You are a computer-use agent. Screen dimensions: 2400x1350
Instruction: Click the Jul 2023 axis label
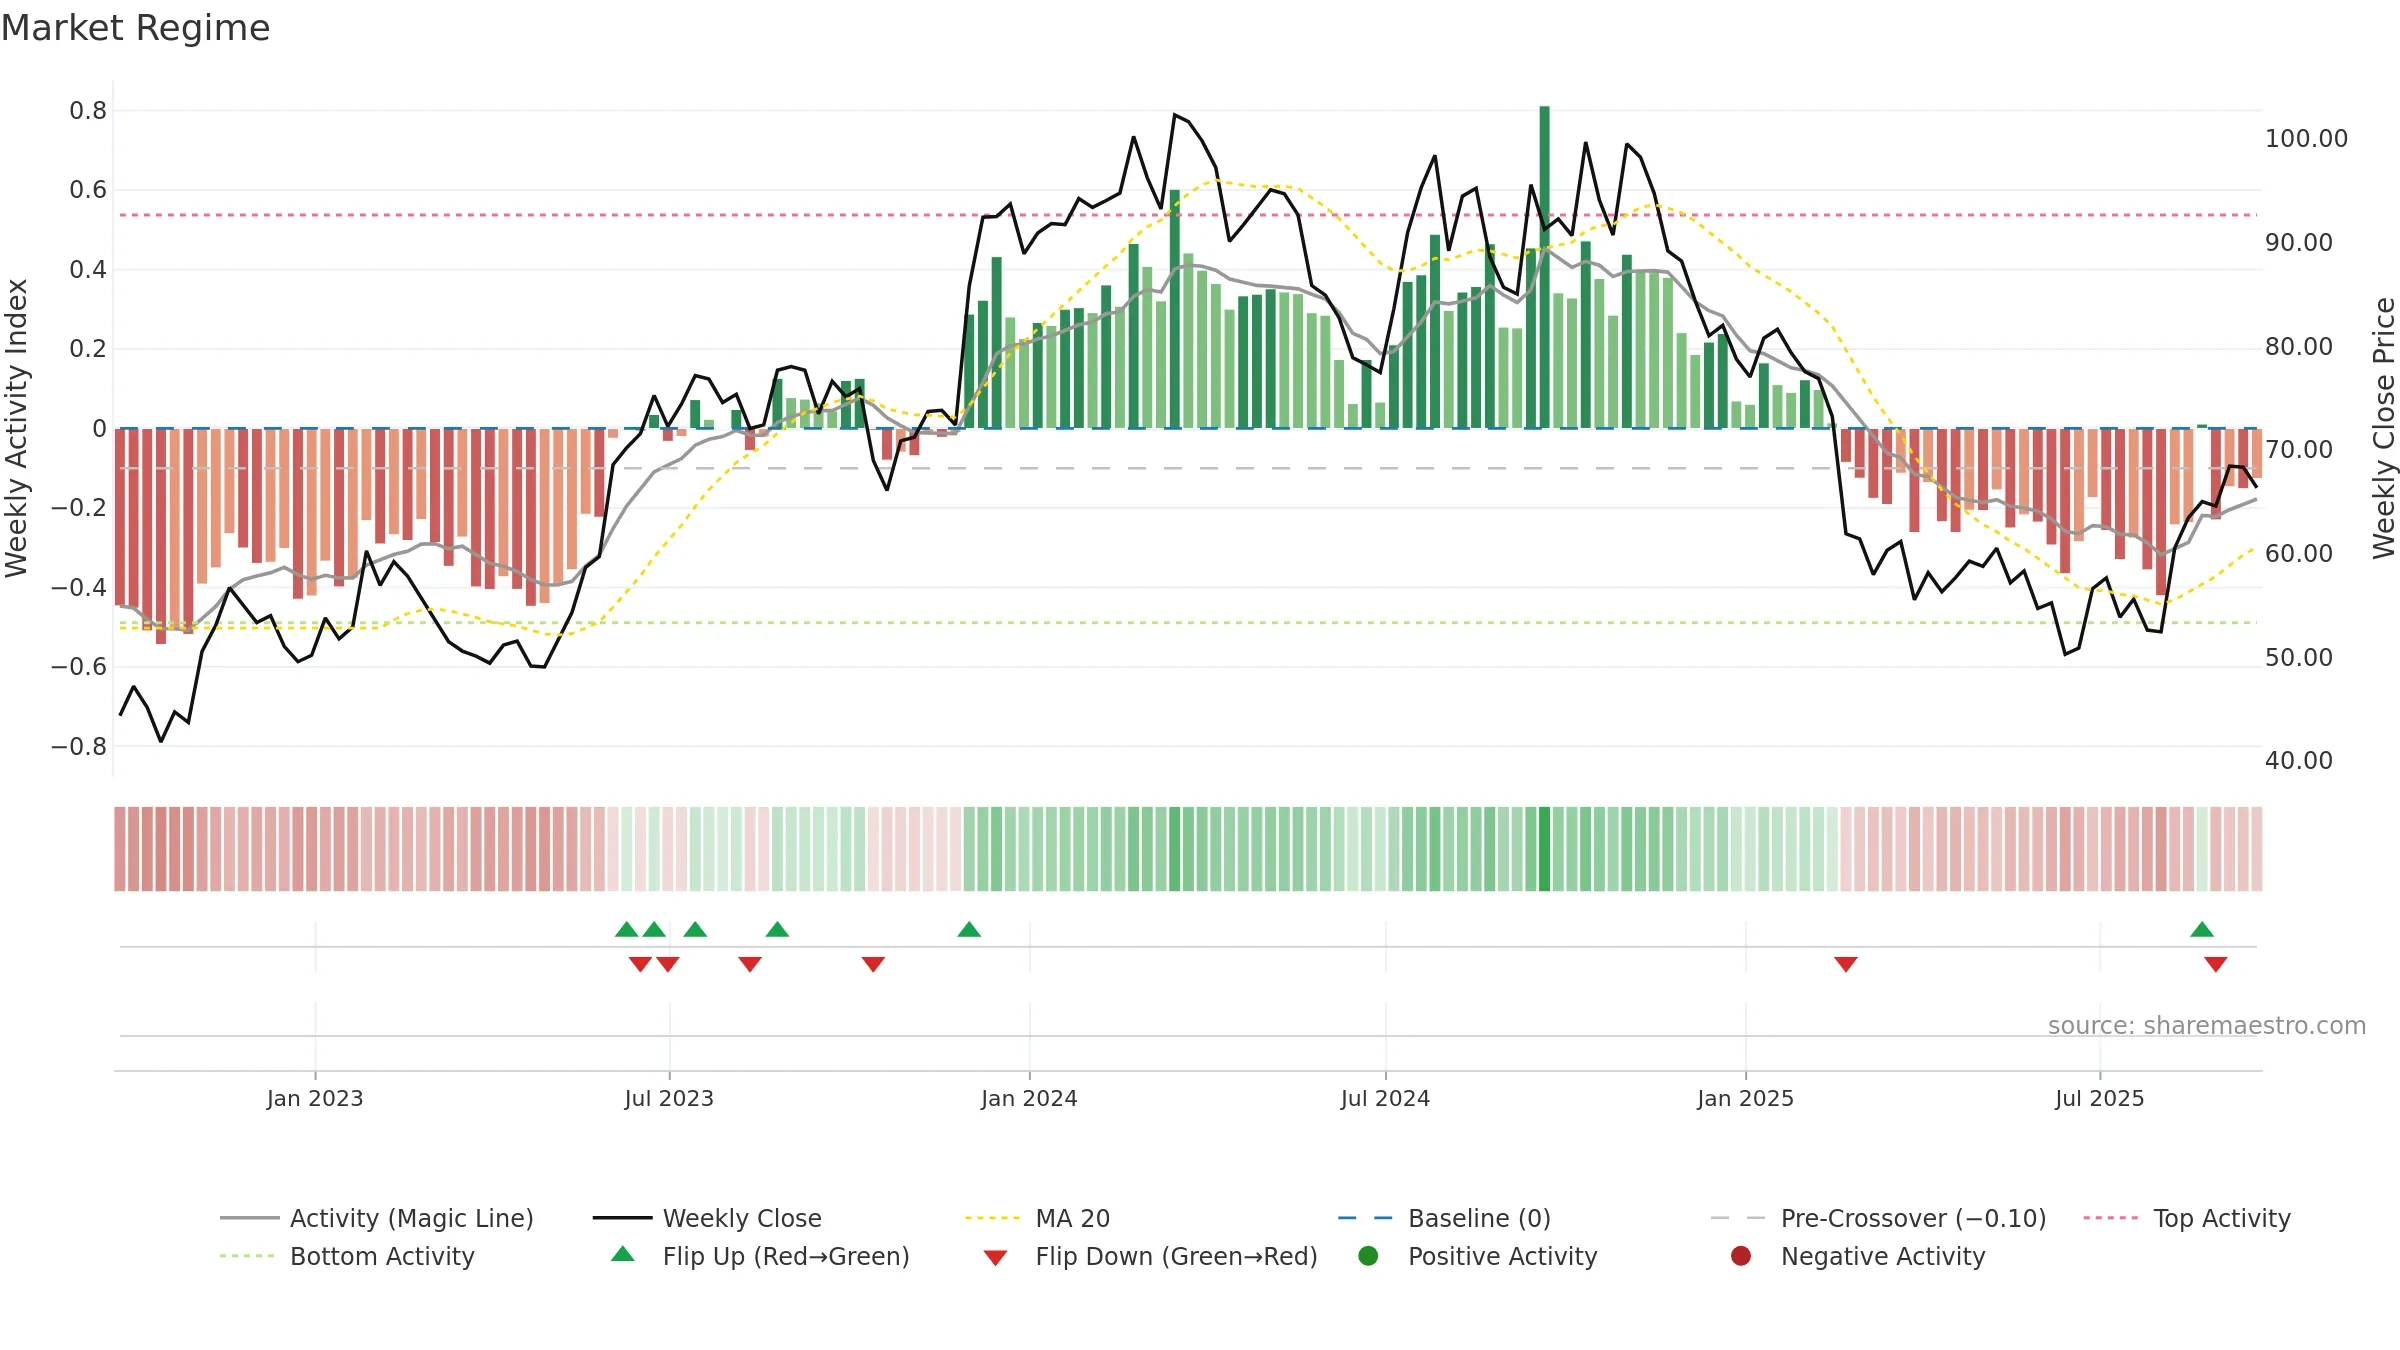pyautogui.click(x=669, y=1098)
